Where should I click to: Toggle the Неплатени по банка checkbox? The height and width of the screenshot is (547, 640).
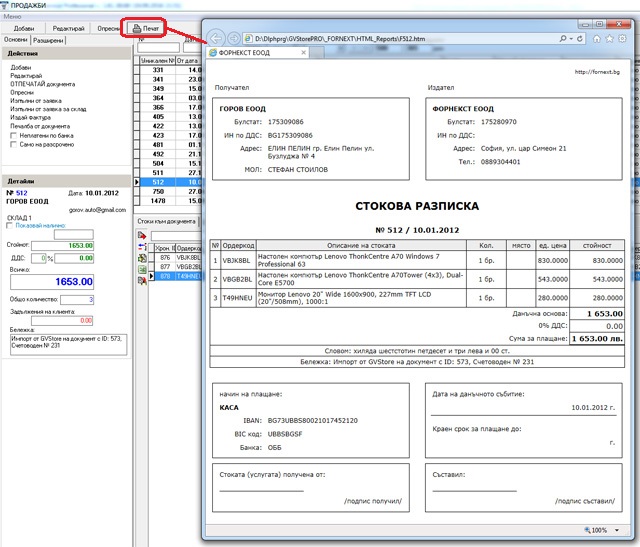pos(13,136)
